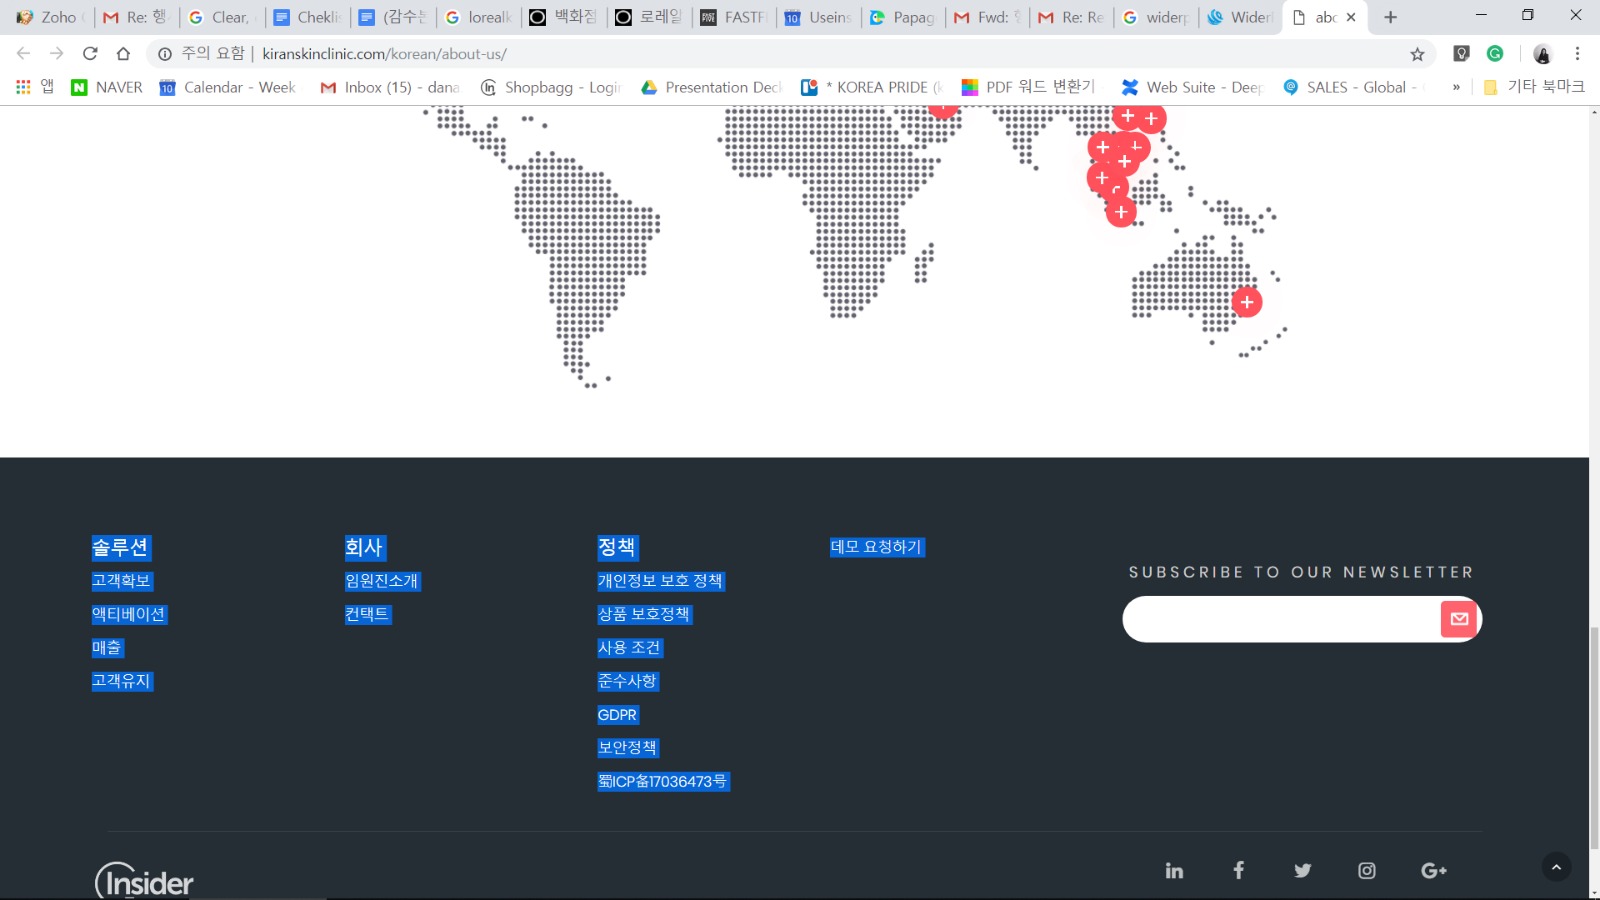Viewport: 1600px width, 900px height.
Task: Reload the page with refresh icon
Action: (x=90, y=54)
